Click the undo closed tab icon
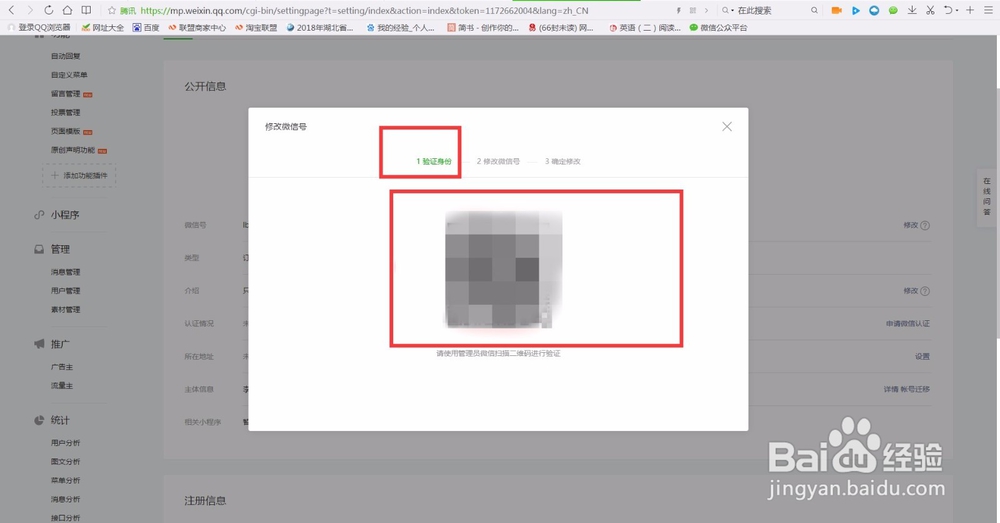 click(x=948, y=10)
